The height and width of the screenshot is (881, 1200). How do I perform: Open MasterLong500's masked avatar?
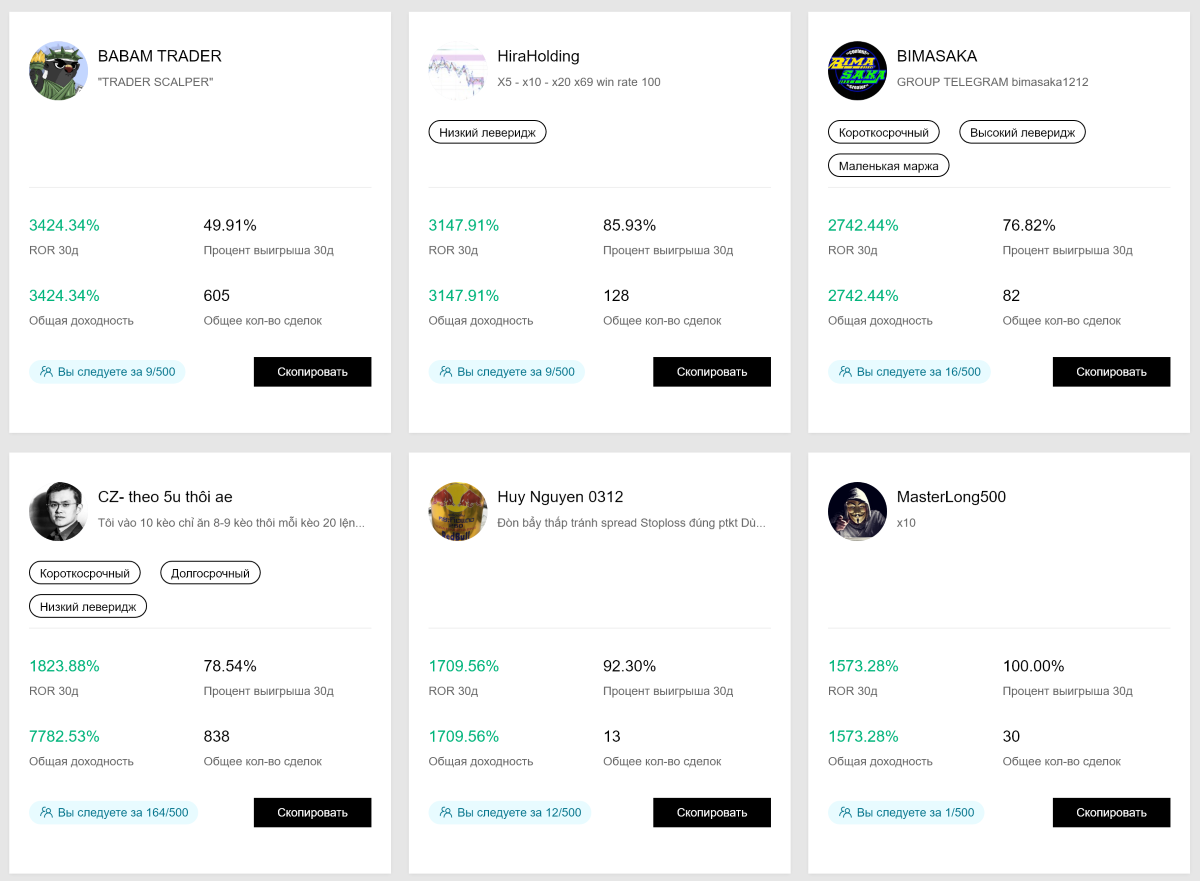[857, 512]
